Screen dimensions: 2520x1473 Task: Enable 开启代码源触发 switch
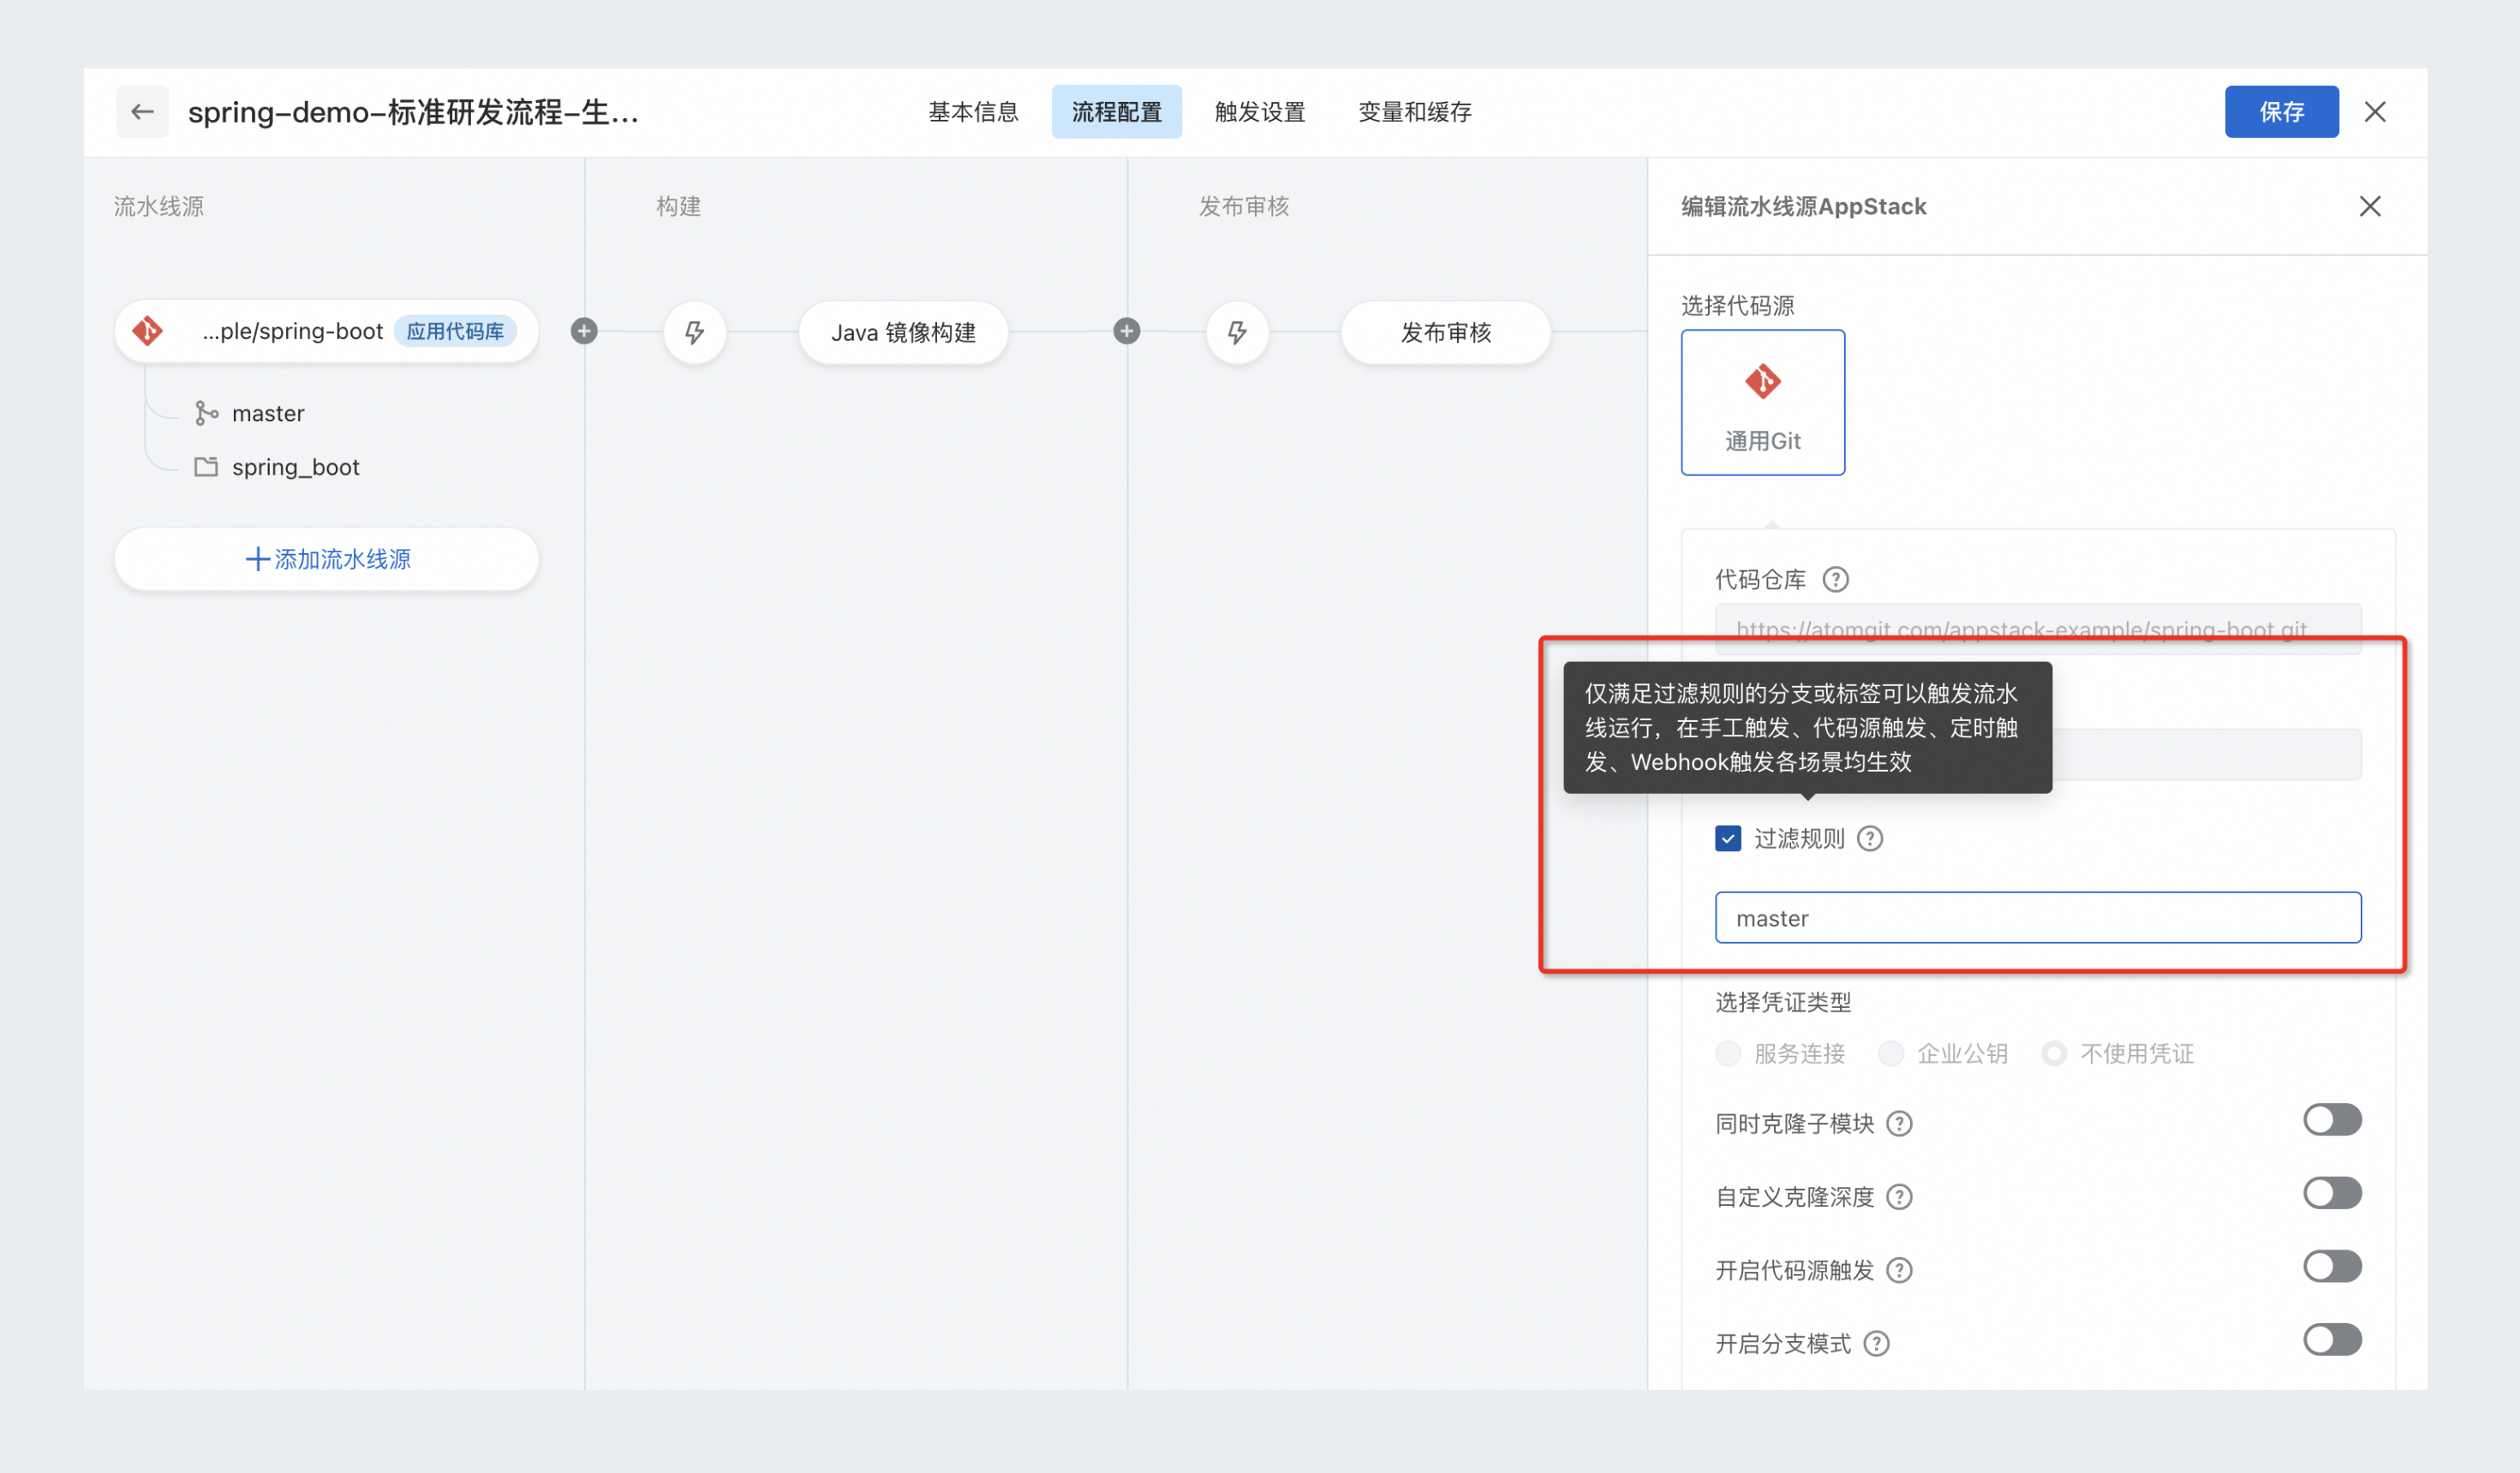[x=2332, y=1266]
